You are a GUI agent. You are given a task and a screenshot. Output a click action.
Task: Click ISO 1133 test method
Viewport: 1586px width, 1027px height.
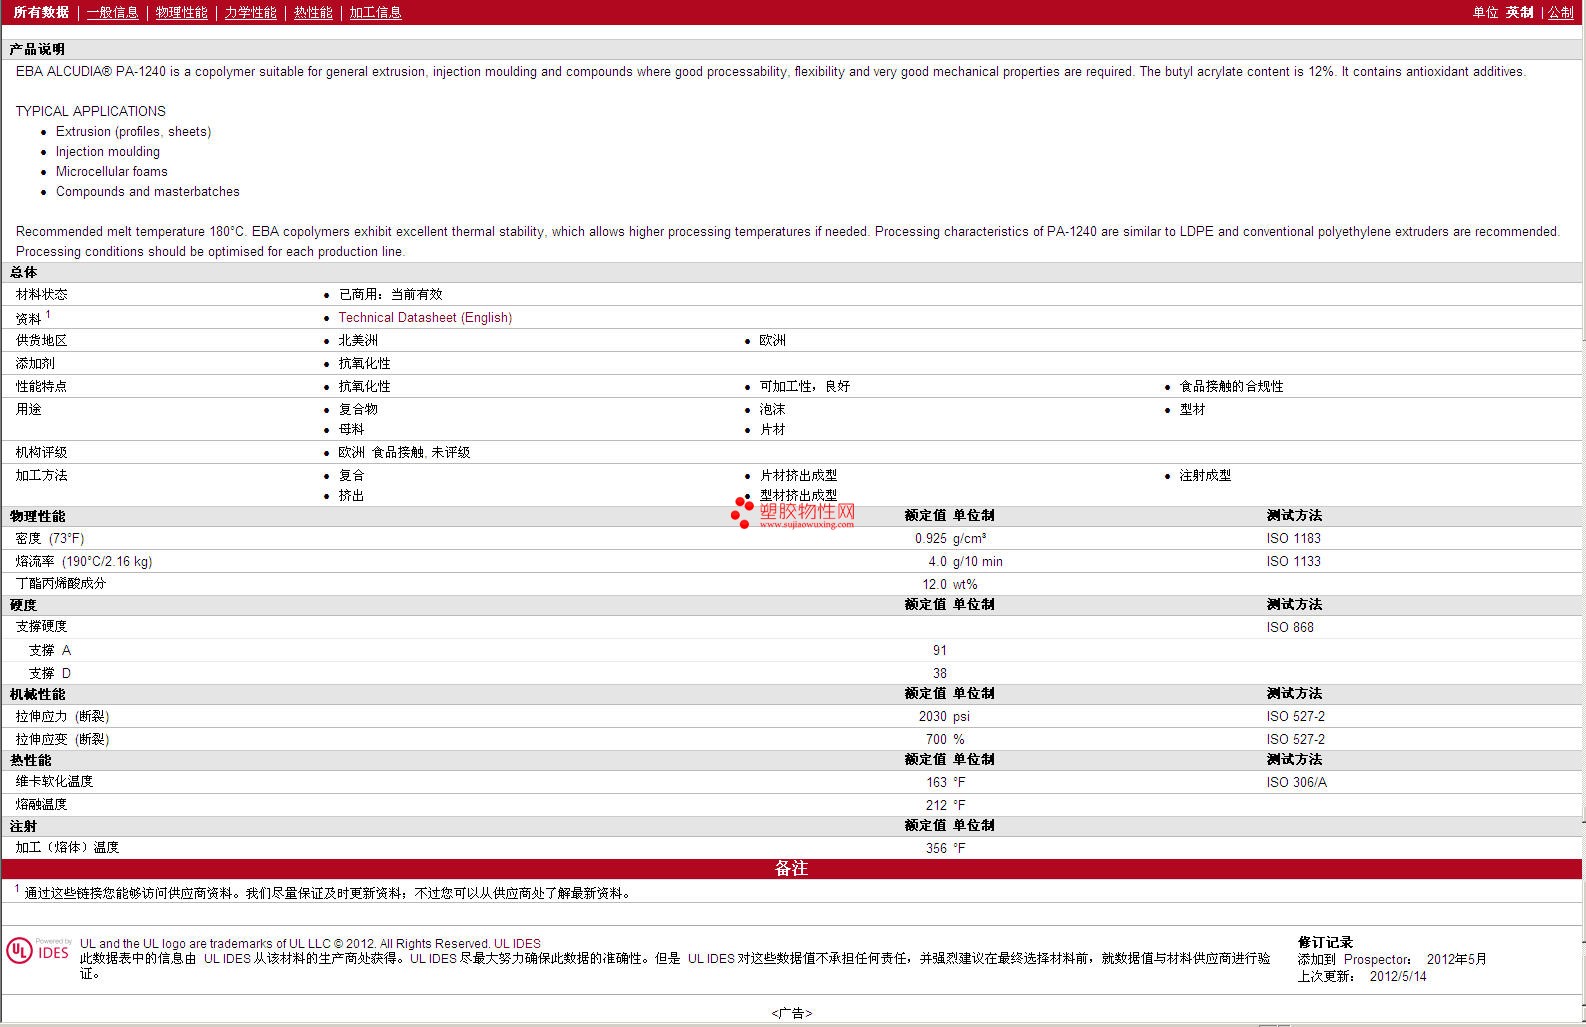[1293, 561]
